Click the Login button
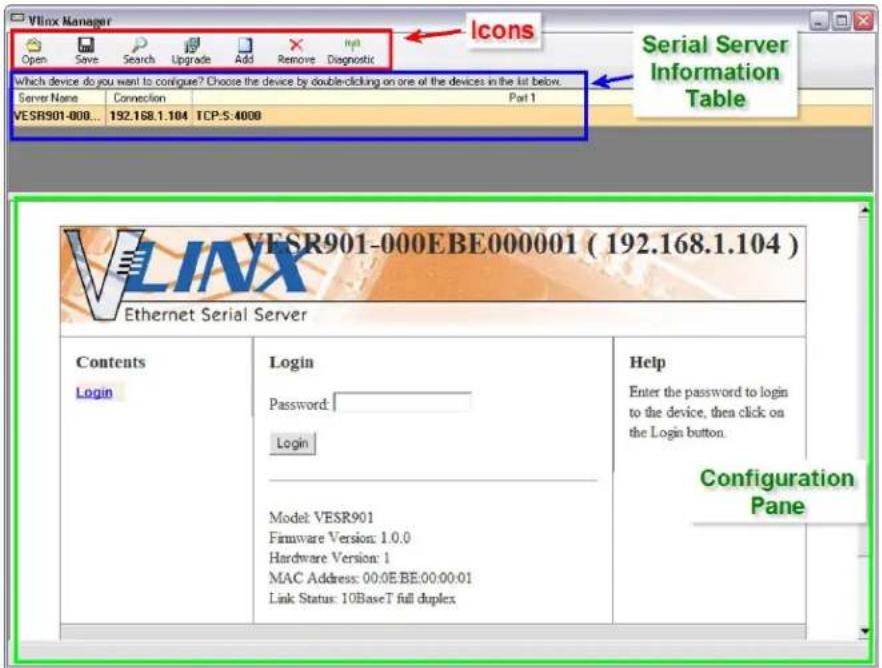Image resolution: width=882 pixels, height=668 pixels. pyautogui.click(x=292, y=443)
